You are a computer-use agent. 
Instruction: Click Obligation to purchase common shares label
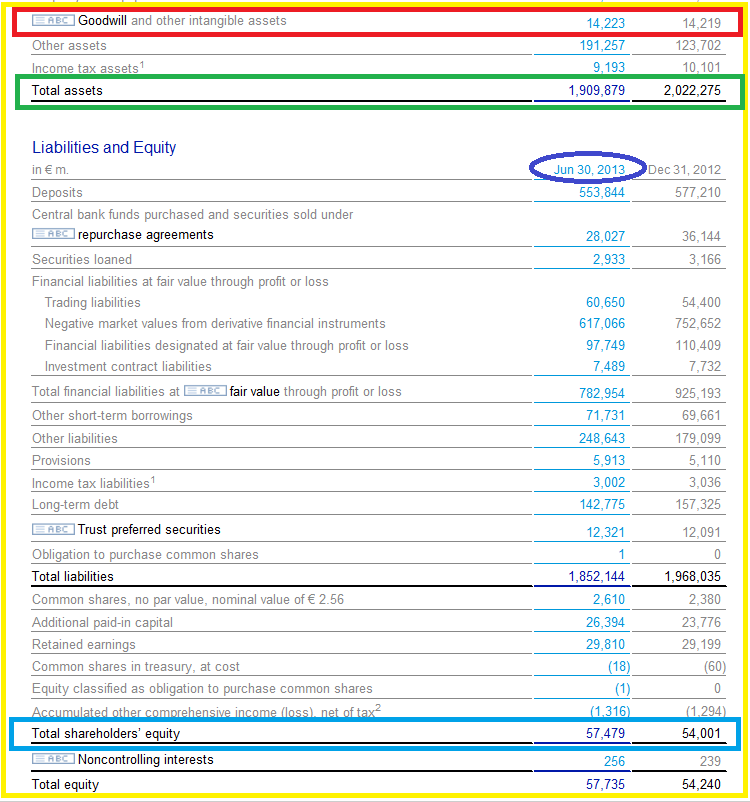pos(145,554)
